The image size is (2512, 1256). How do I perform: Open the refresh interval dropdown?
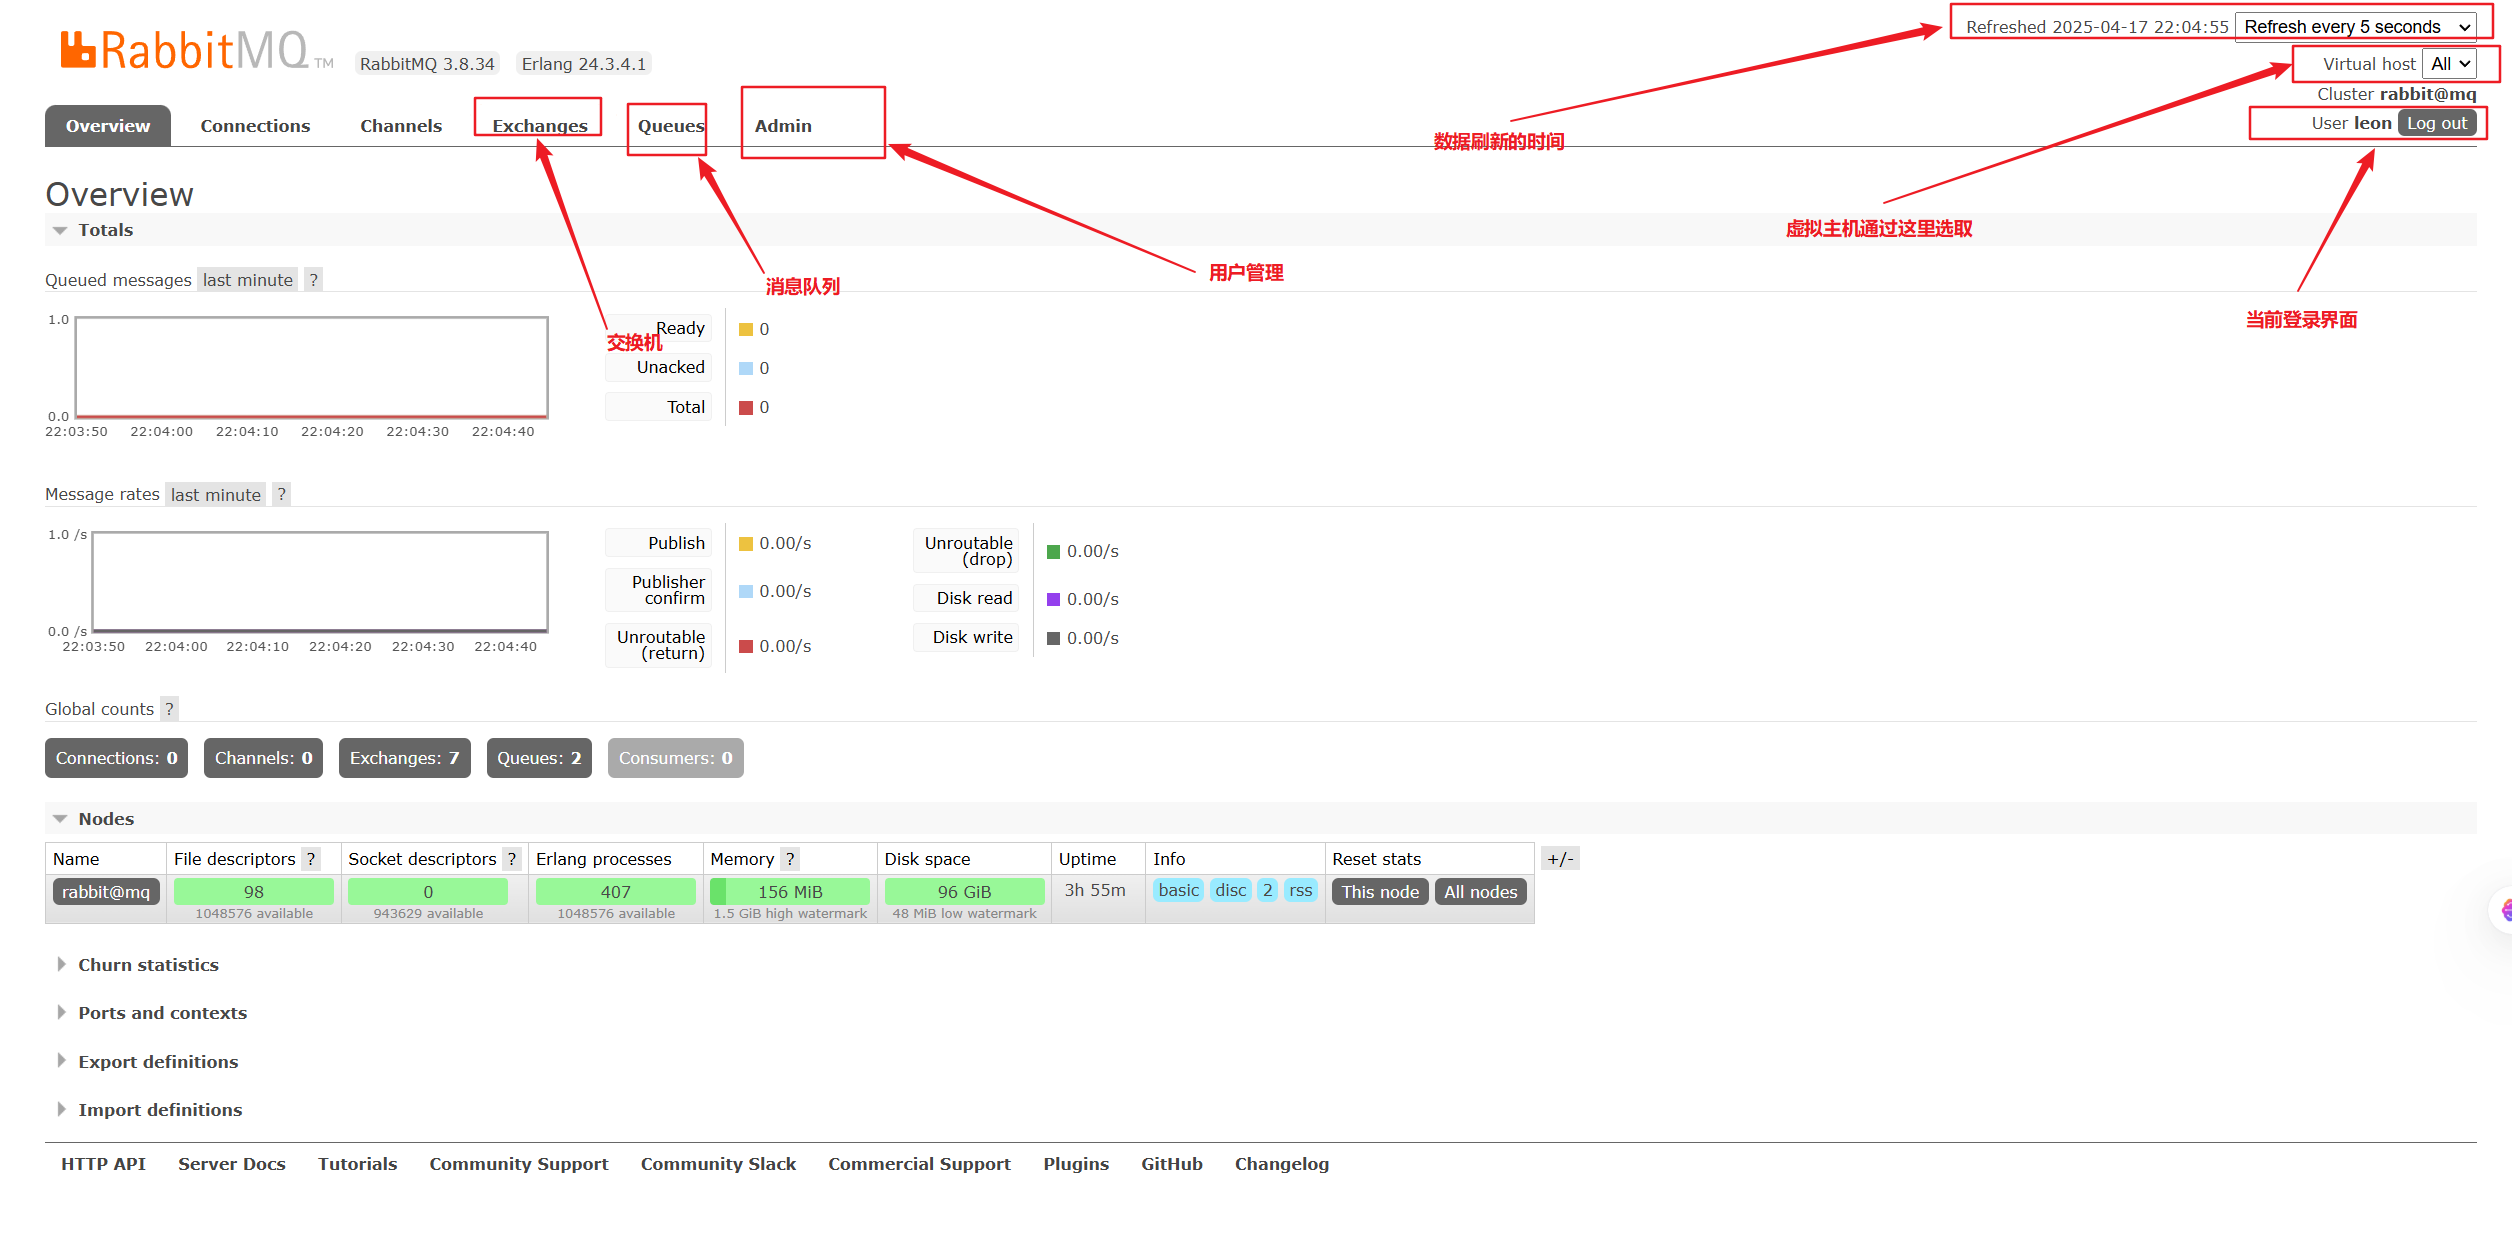tap(2355, 27)
